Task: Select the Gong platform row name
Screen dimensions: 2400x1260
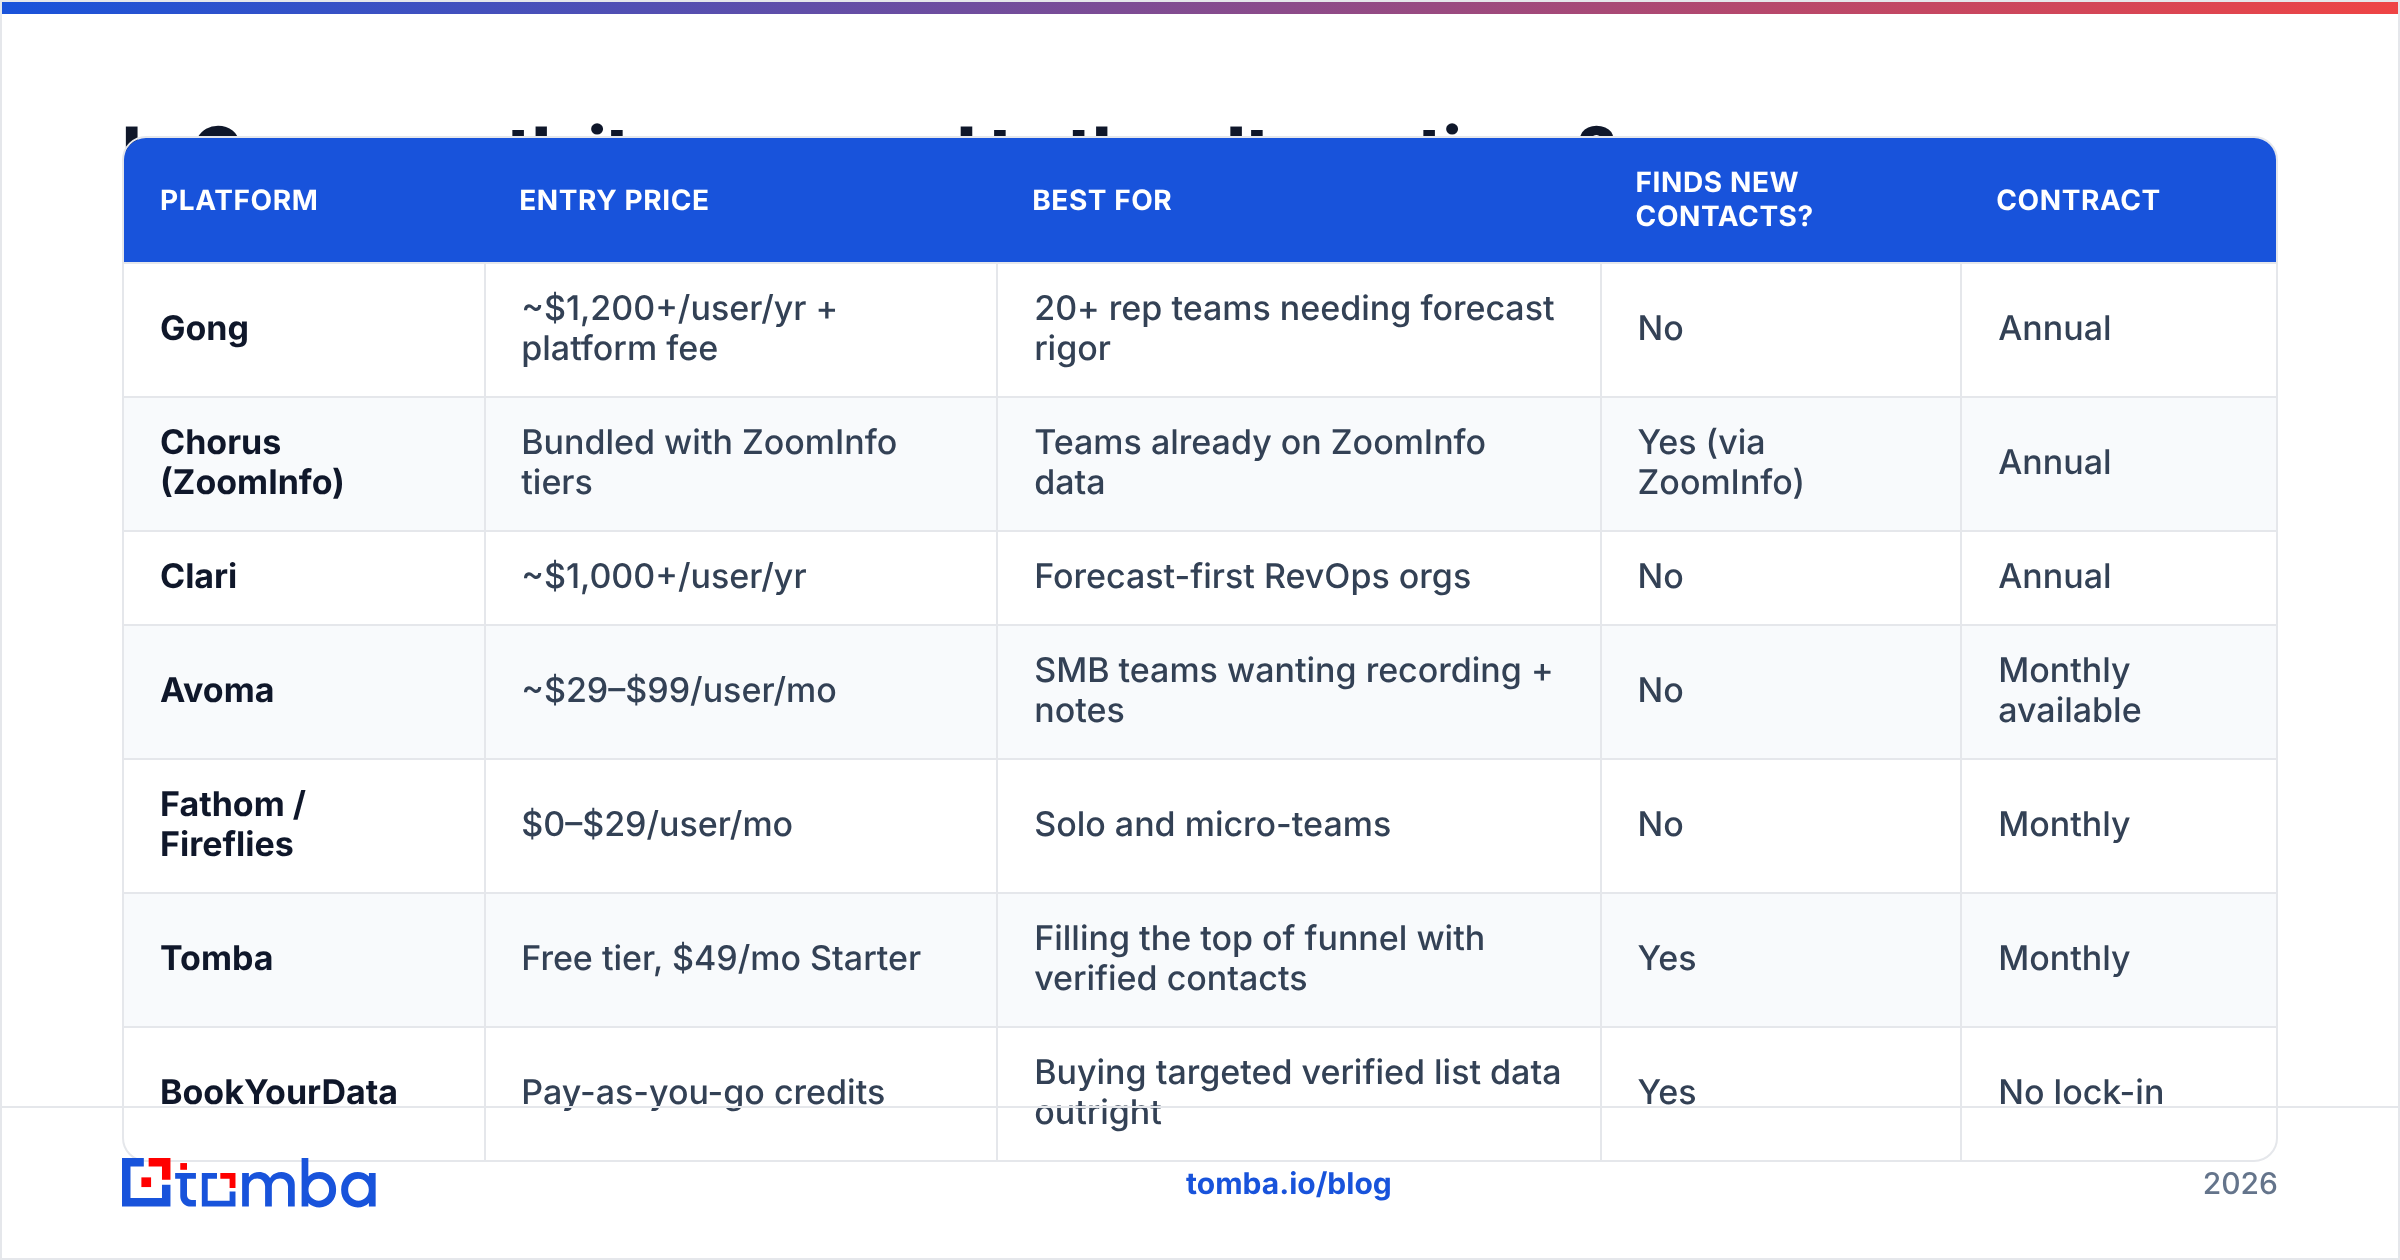Action: (204, 328)
